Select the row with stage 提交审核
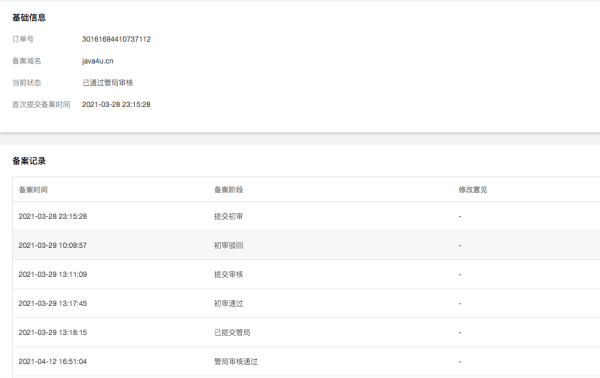 coord(306,274)
